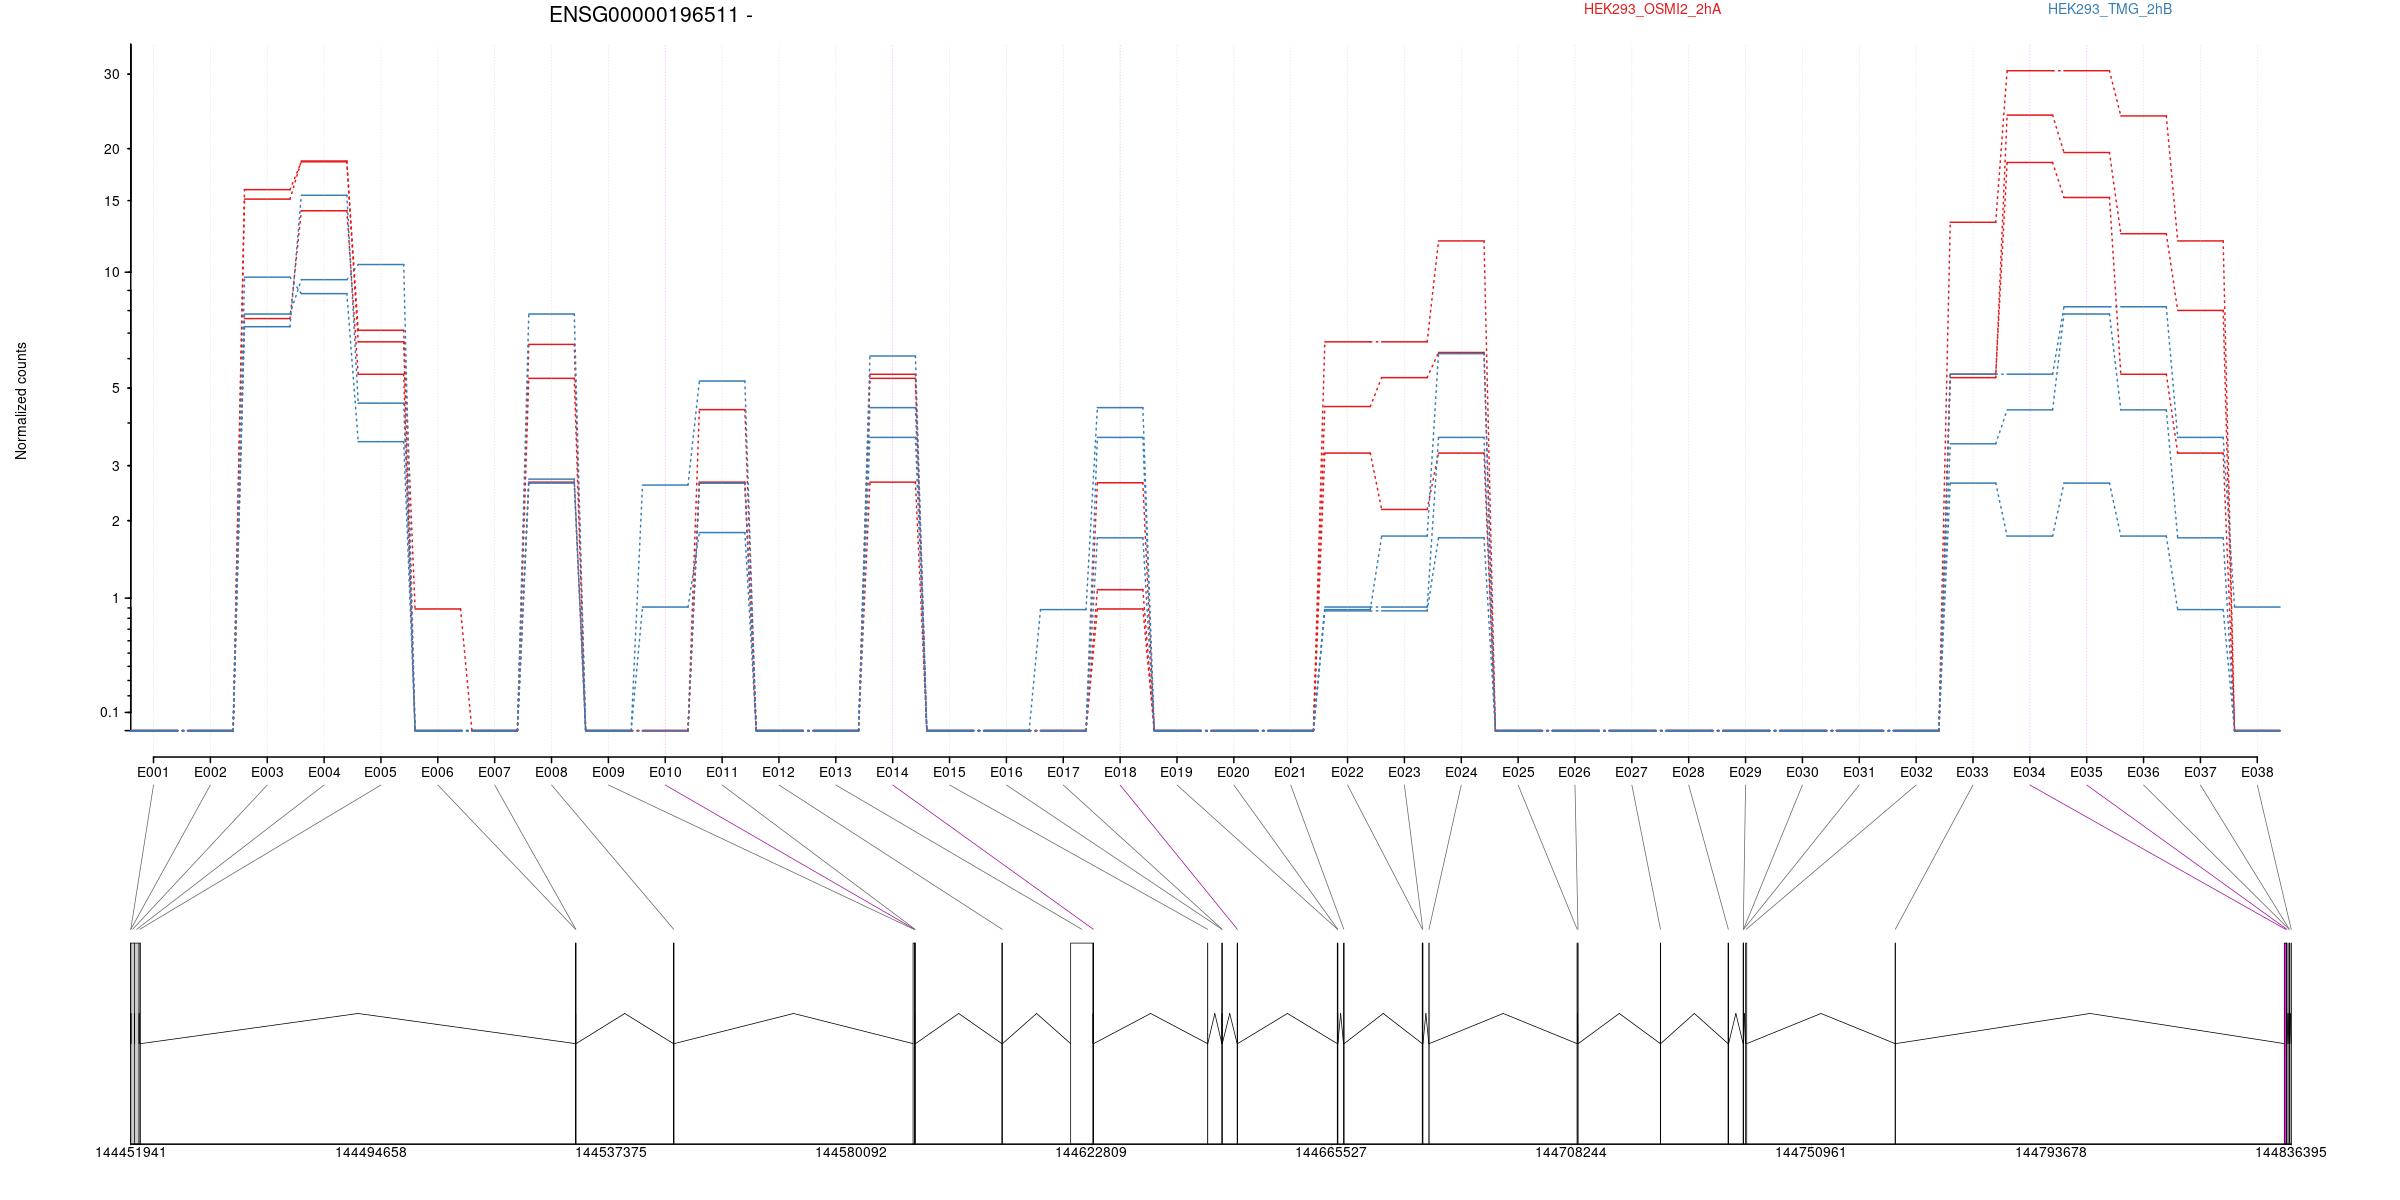Click exon label E018
The width and height of the screenshot is (2400, 1200).
tap(1120, 772)
